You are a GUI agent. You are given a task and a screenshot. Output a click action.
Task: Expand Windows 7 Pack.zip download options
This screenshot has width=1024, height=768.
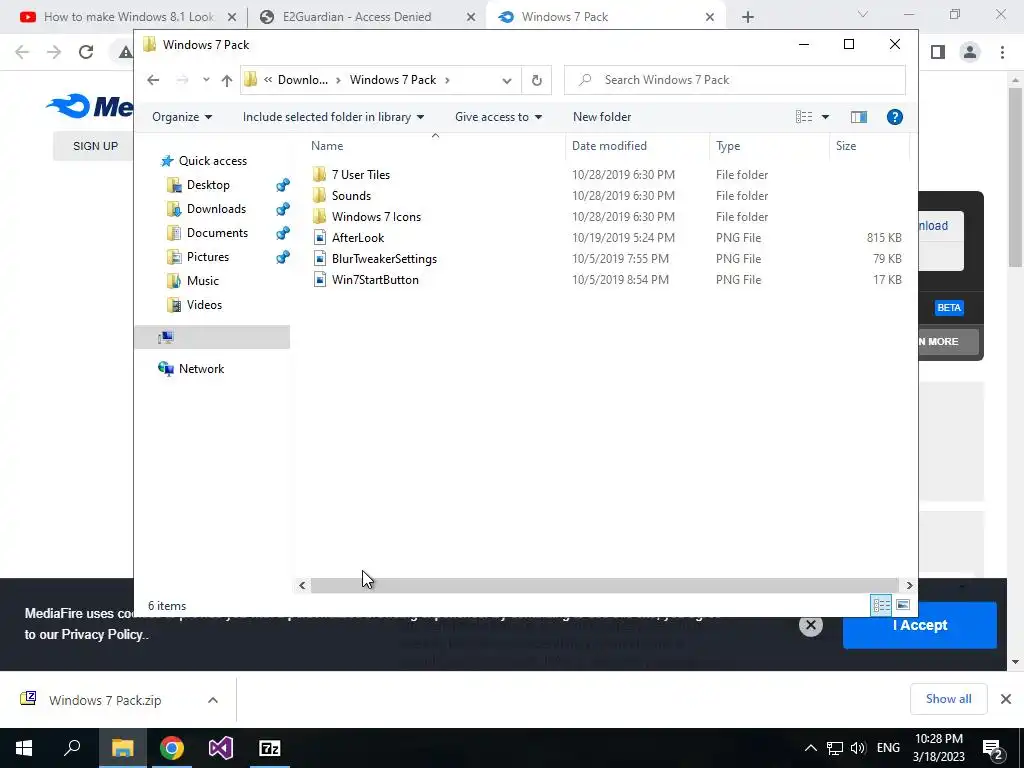tap(212, 700)
